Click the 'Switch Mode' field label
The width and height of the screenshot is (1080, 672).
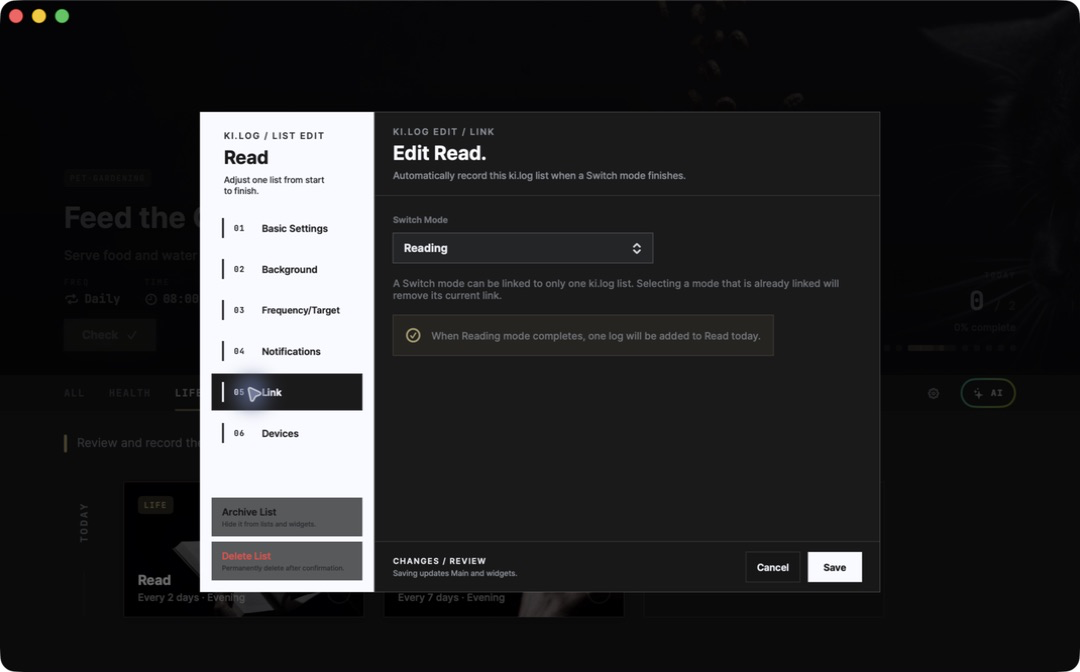[420, 220]
